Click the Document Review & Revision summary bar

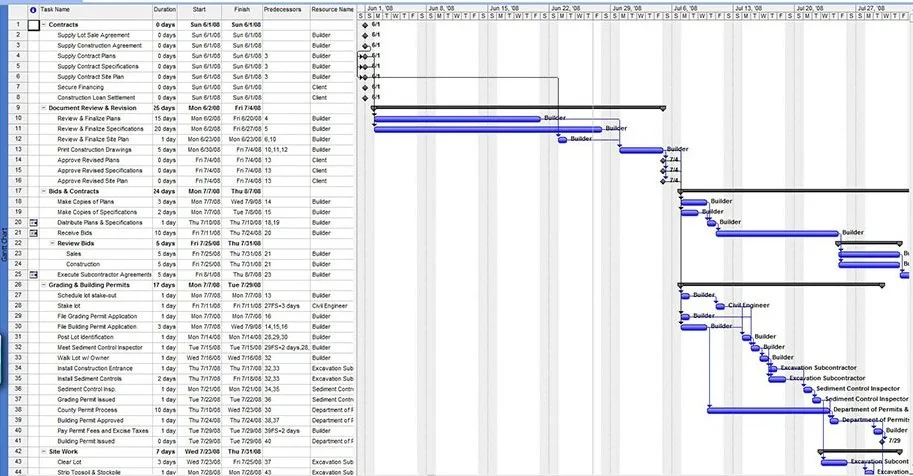coord(518,108)
